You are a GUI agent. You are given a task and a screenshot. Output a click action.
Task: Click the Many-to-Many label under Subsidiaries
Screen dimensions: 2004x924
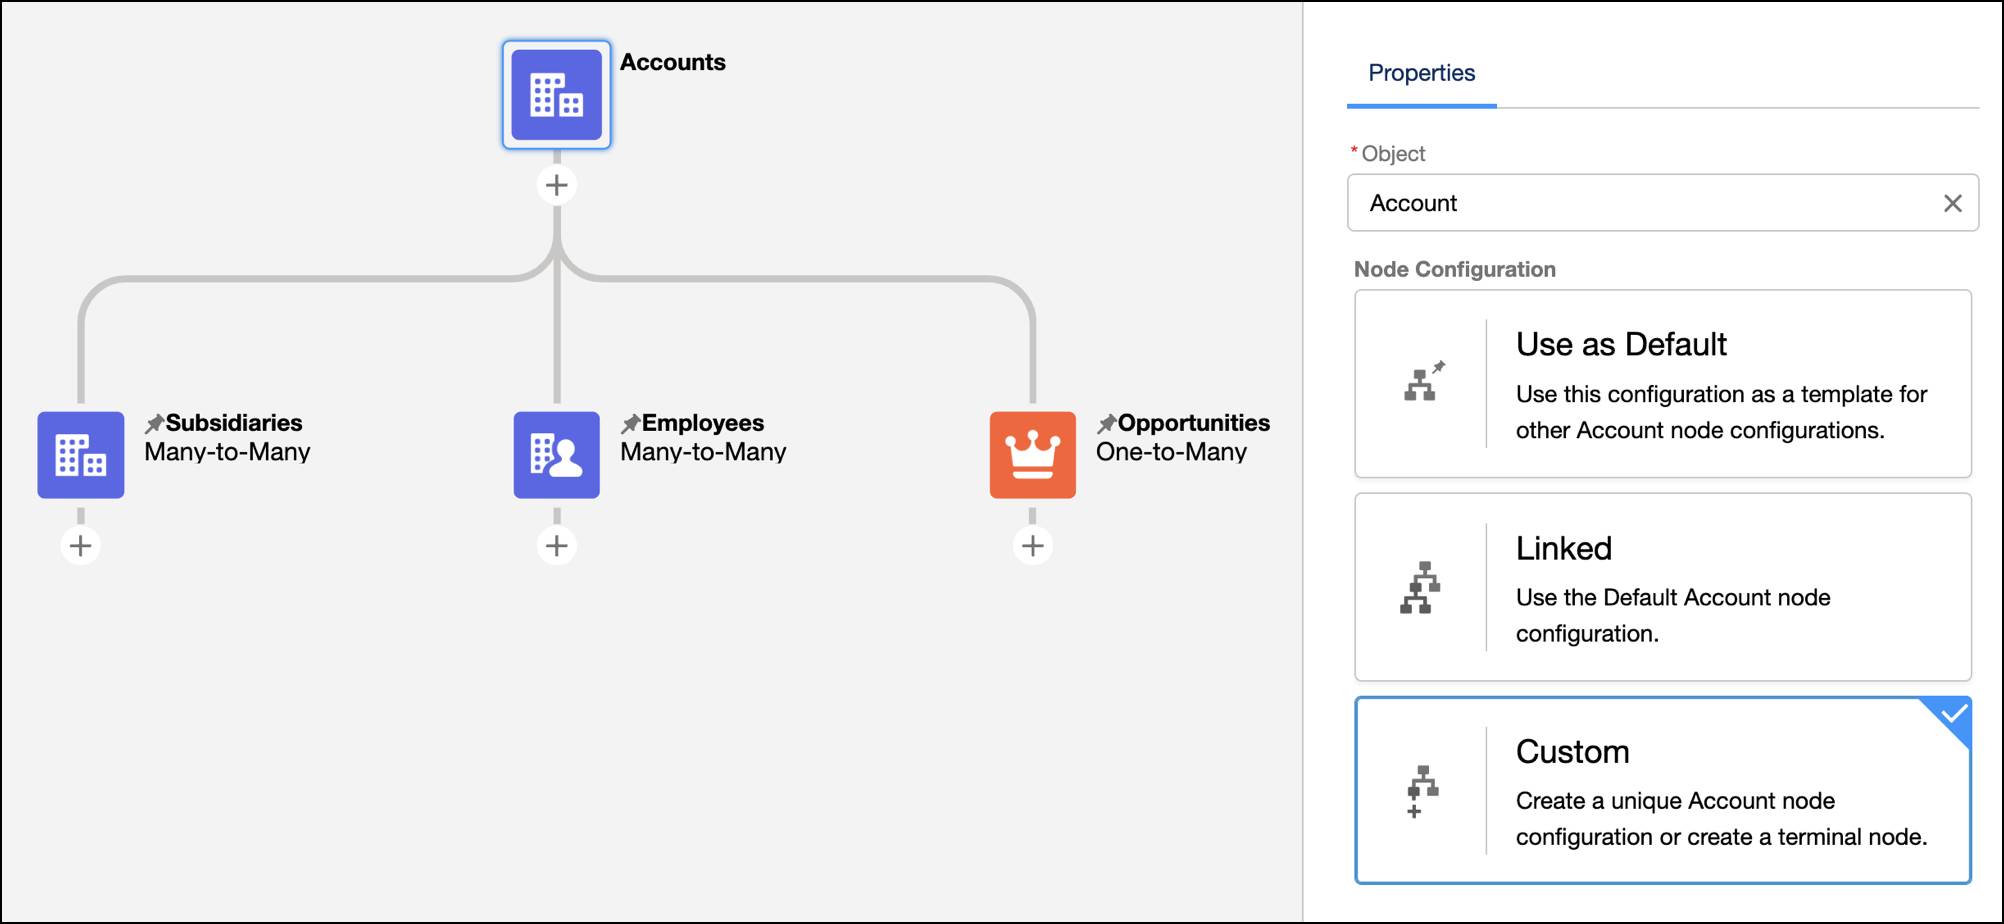[x=227, y=452]
